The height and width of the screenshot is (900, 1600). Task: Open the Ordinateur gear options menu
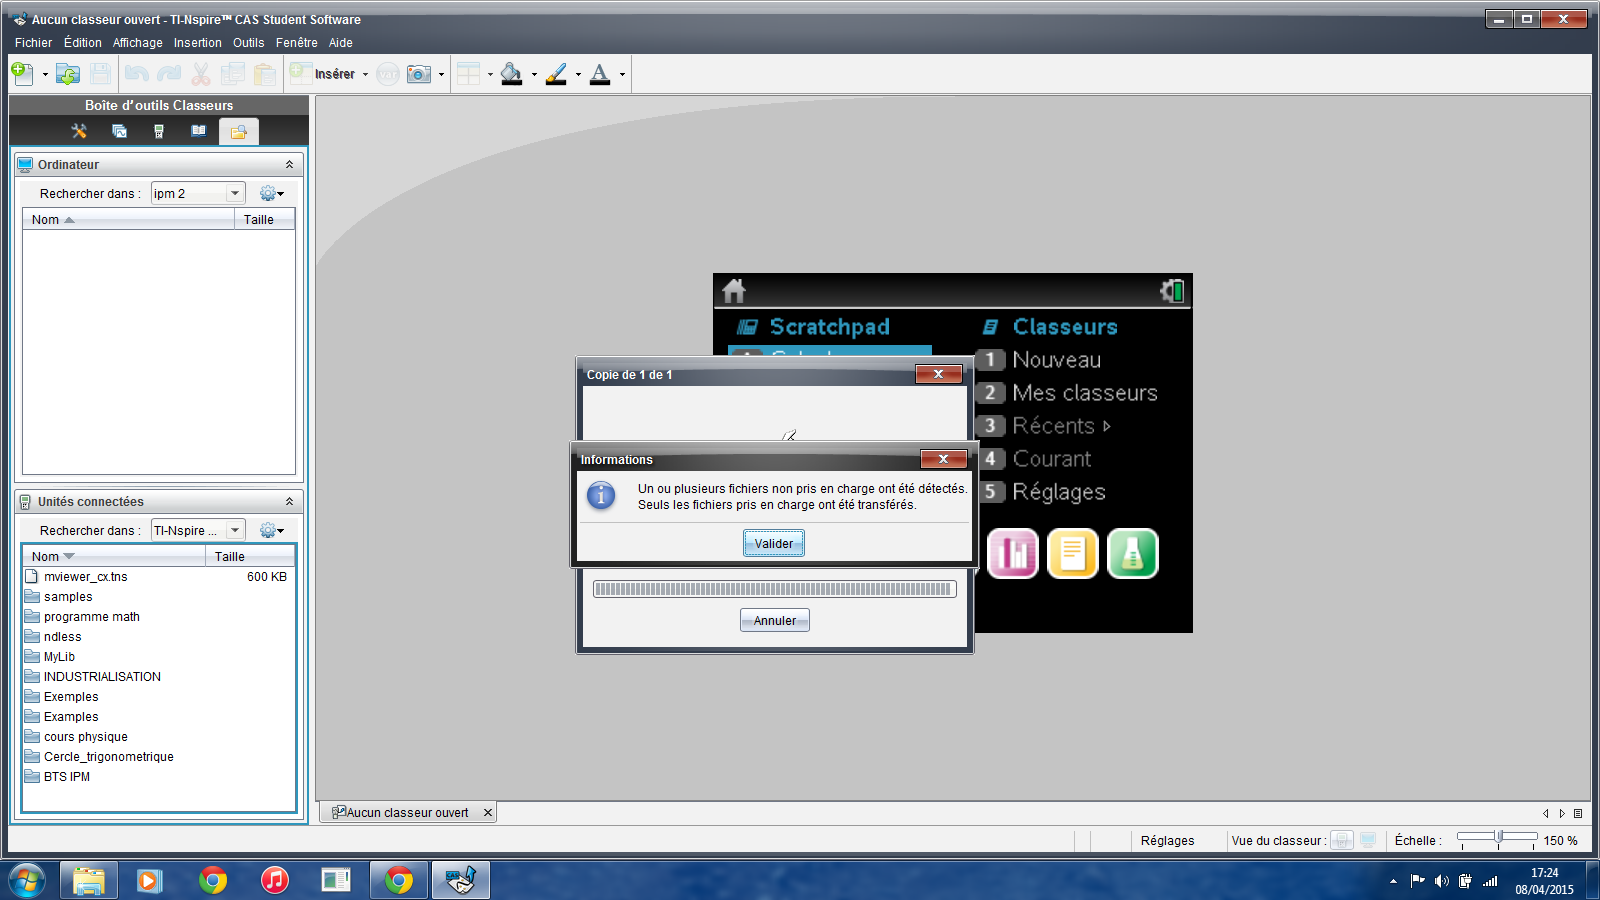point(272,194)
